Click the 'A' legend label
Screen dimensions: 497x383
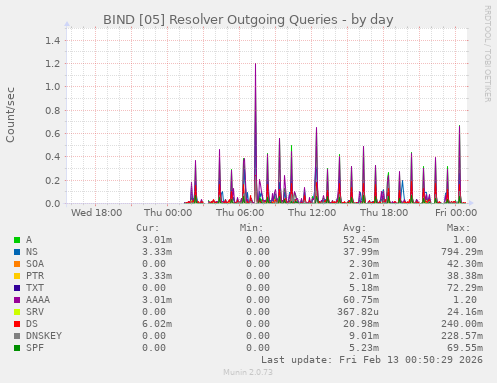point(29,240)
